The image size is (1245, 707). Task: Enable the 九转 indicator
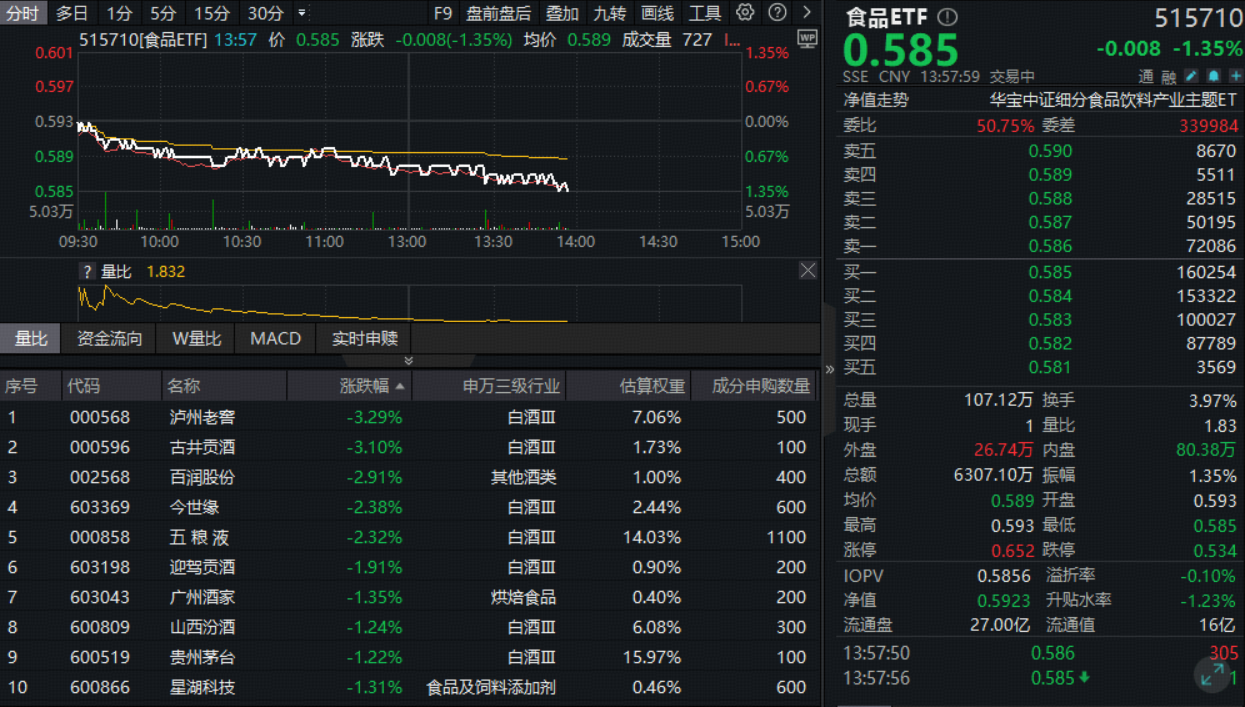tap(608, 13)
